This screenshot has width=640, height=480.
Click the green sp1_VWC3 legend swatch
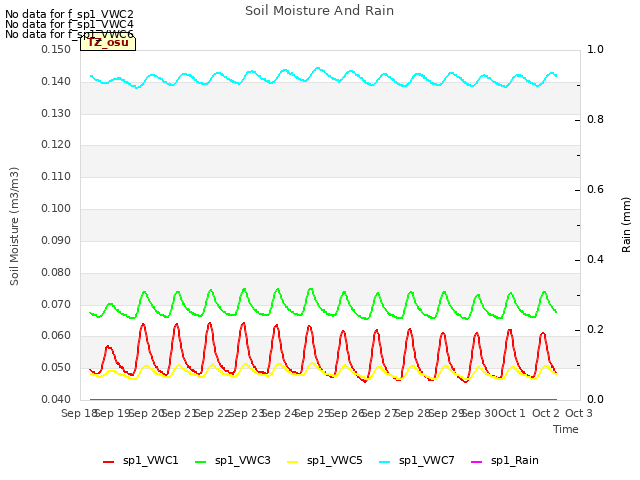(200, 462)
